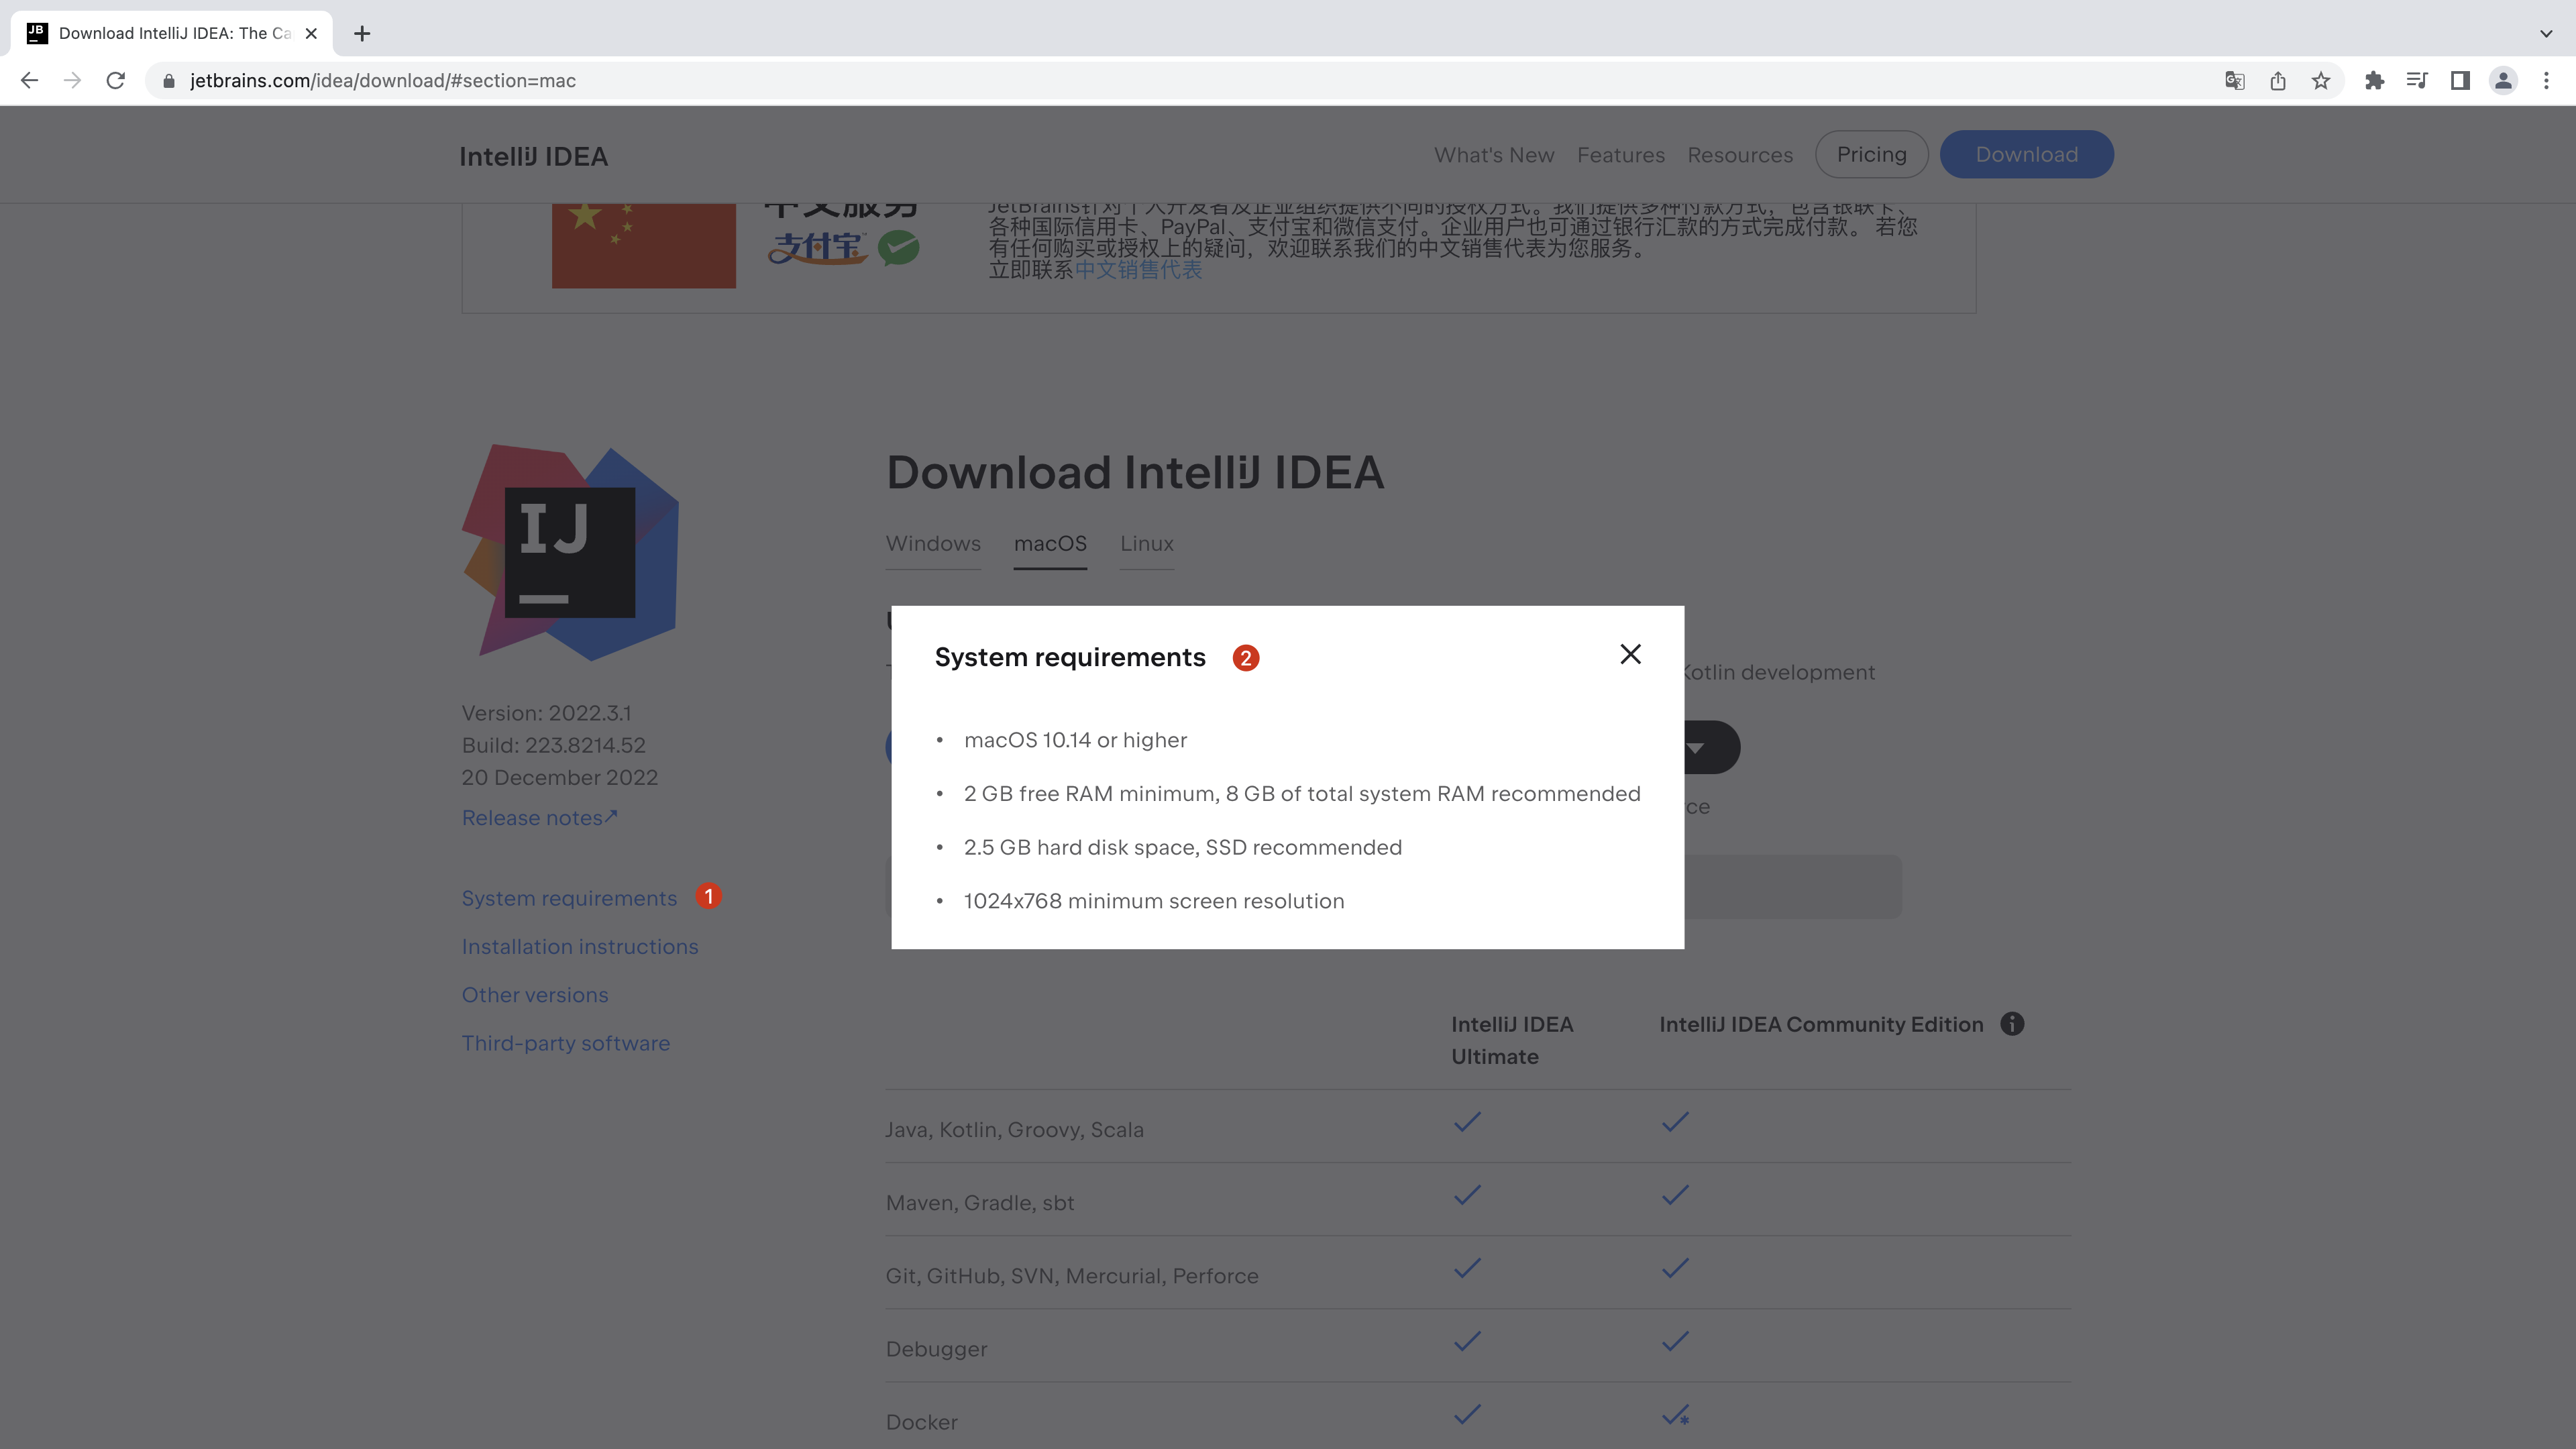Click the Download button in navbar
The image size is (2576, 1449).
pyautogui.click(x=2024, y=154)
